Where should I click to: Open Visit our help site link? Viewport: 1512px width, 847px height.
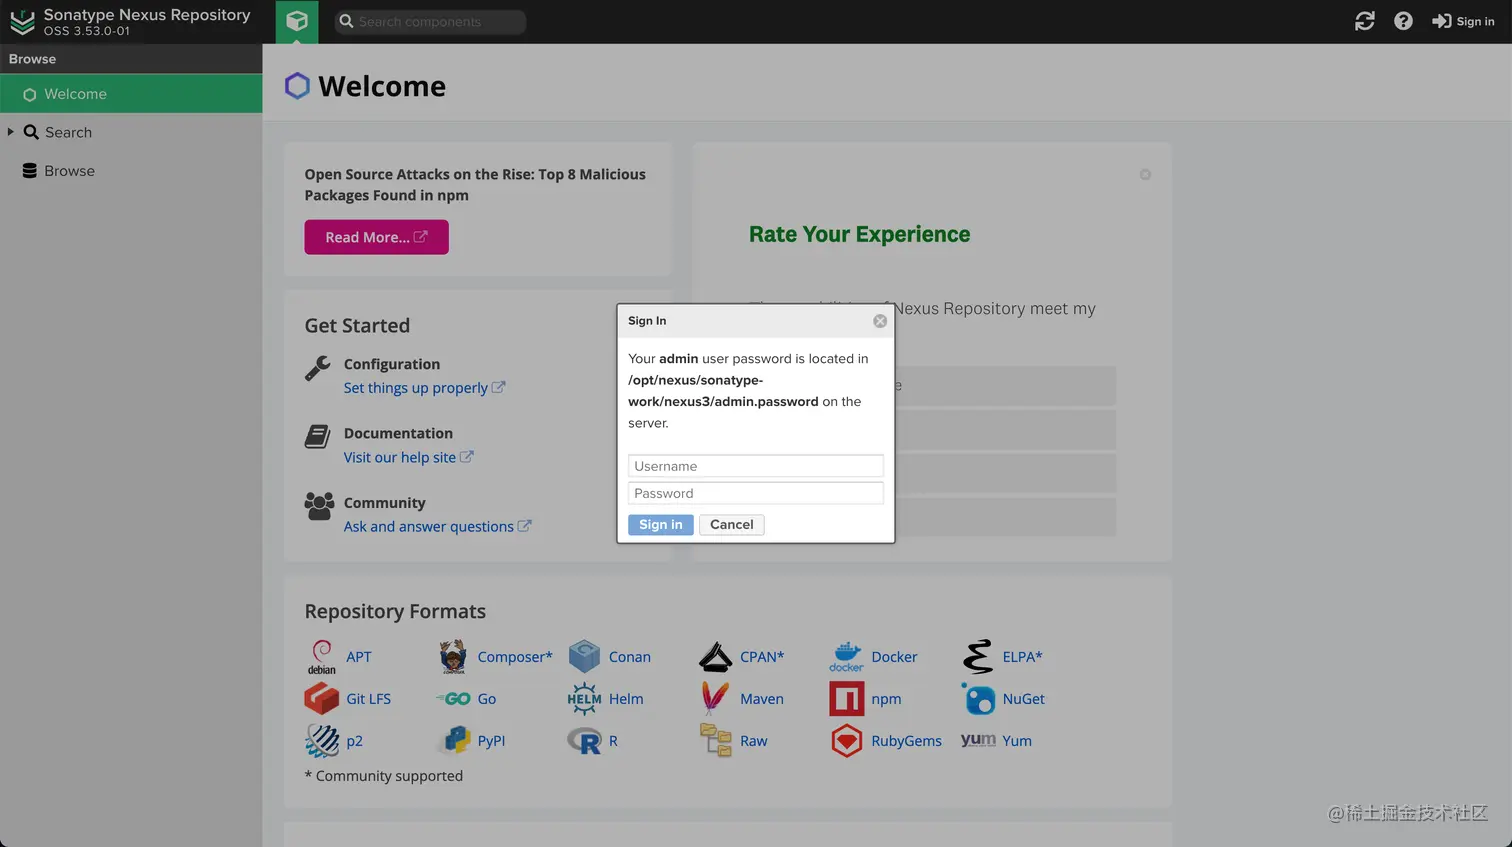(x=408, y=457)
